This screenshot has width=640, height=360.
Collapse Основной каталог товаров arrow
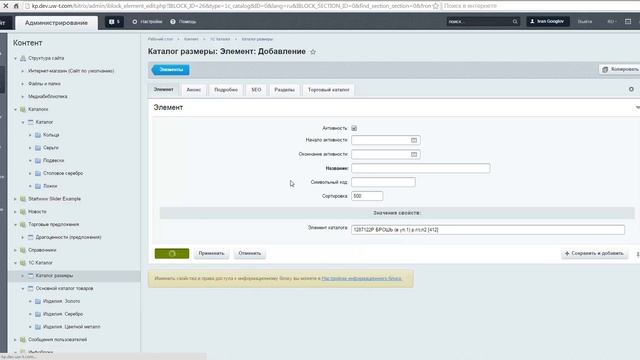(x=23, y=289)
